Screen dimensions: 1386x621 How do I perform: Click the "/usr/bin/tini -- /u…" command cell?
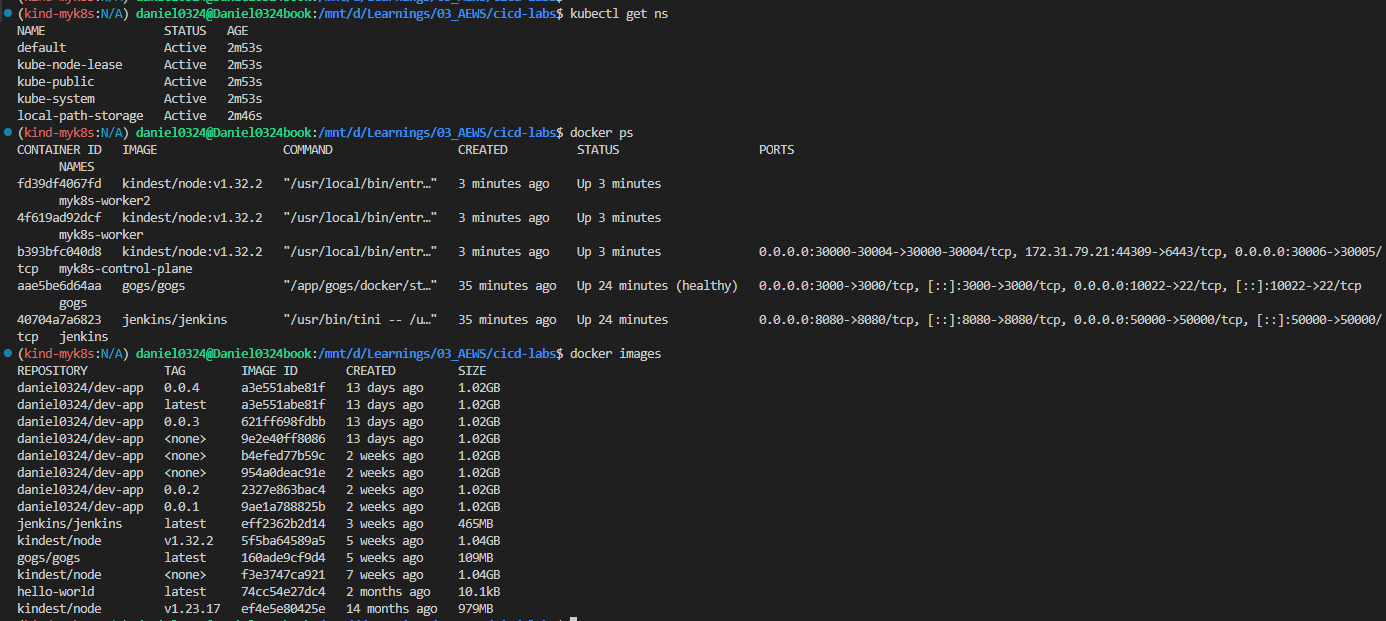(360, 320)
